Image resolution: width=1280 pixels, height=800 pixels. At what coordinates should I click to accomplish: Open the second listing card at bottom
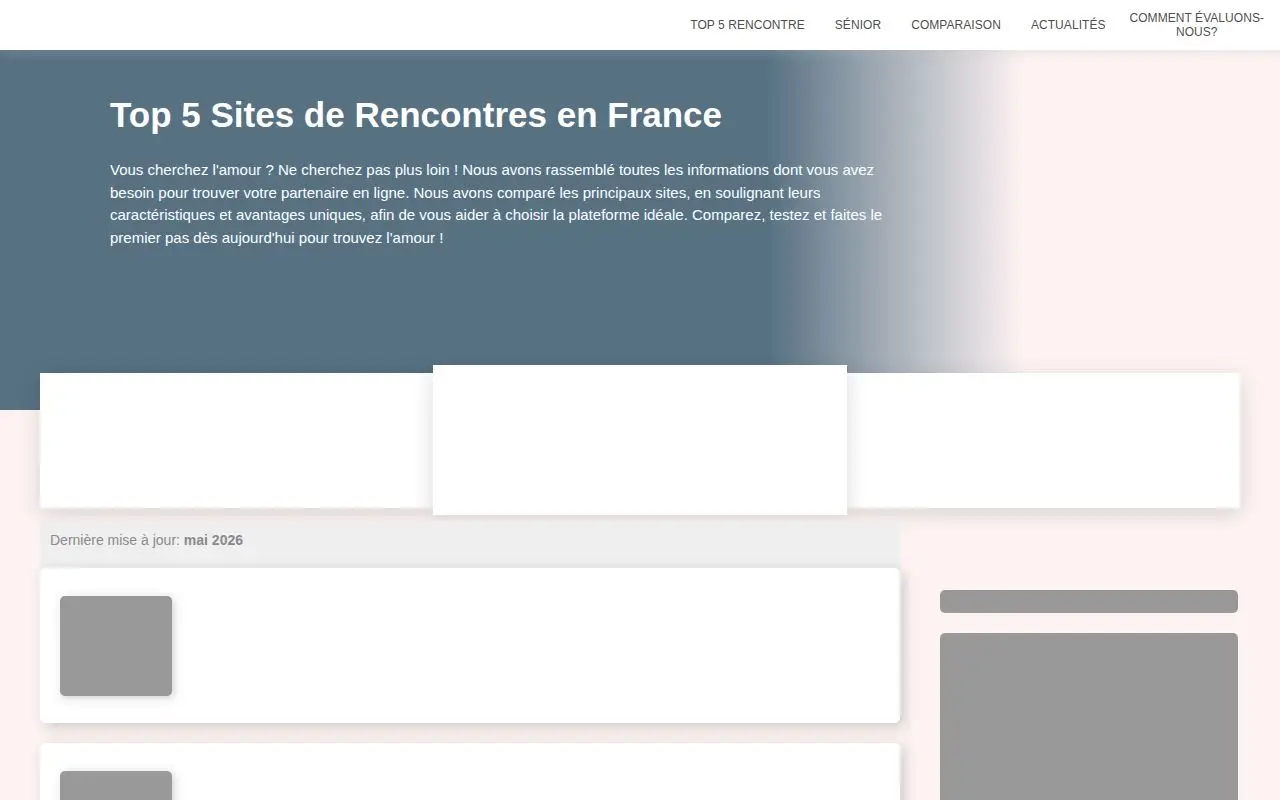(470, 772)
